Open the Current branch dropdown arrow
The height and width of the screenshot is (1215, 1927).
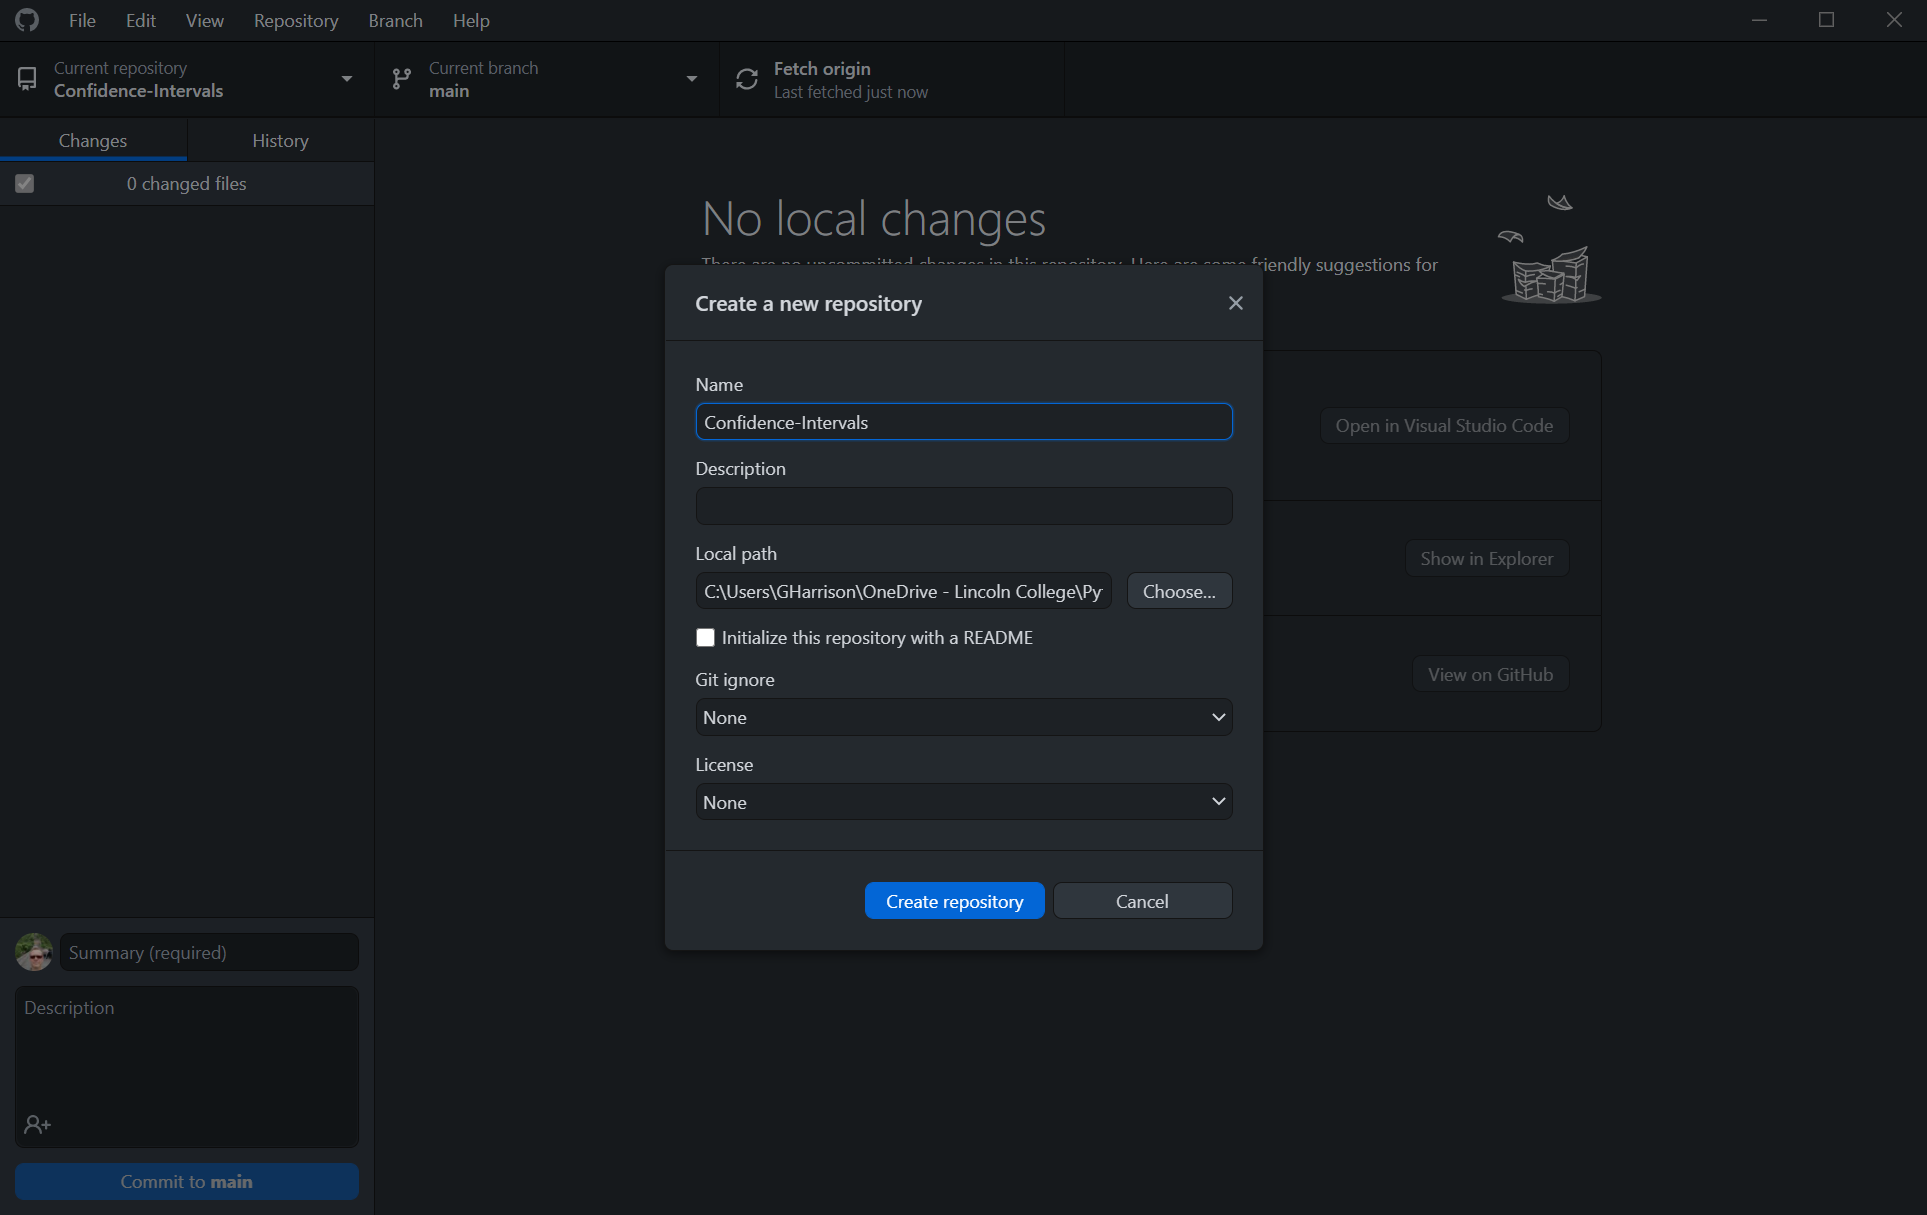coord(692,79)
